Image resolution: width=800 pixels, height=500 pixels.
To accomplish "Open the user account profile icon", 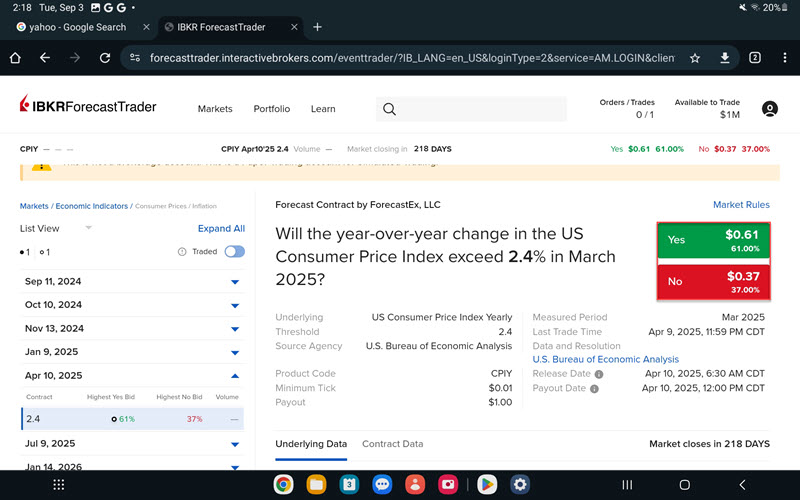I will tap(769, 109).
